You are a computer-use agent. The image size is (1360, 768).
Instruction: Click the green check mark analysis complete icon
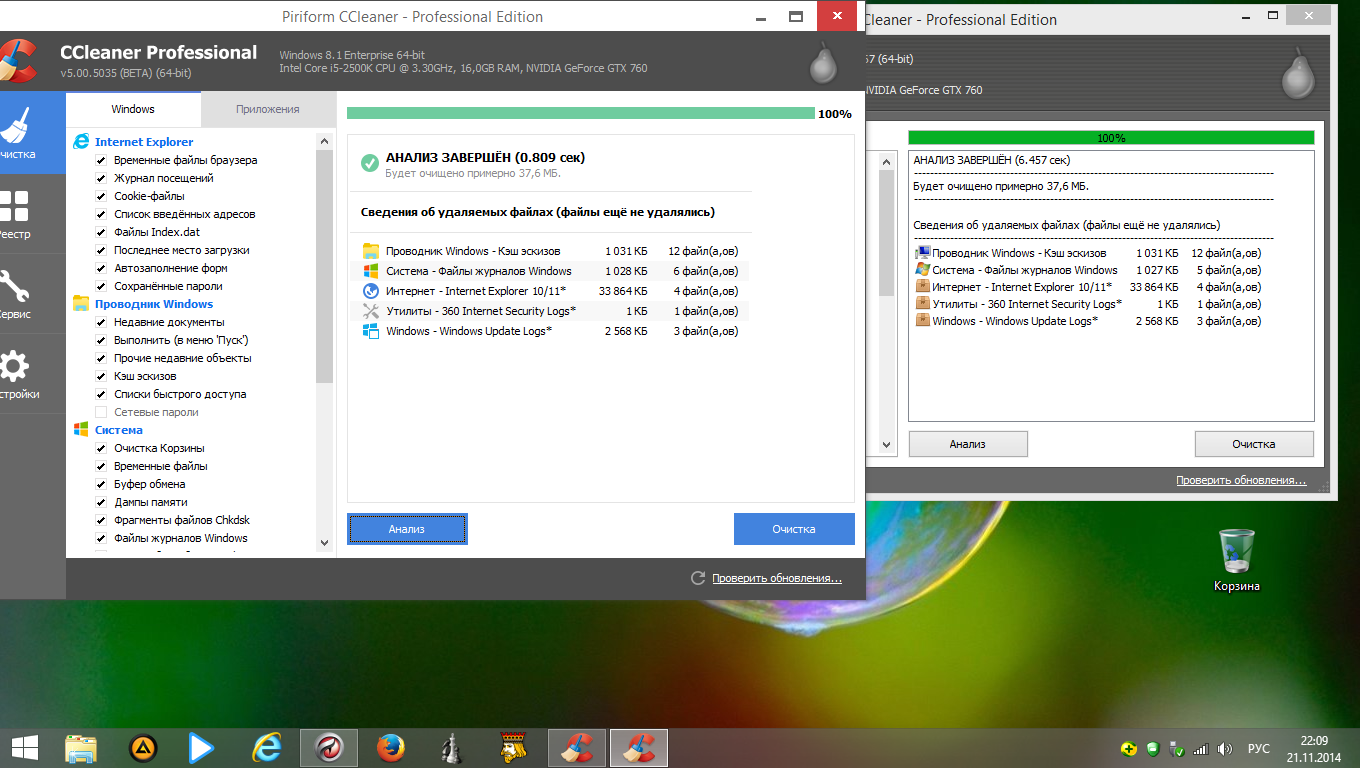point(370,162)
